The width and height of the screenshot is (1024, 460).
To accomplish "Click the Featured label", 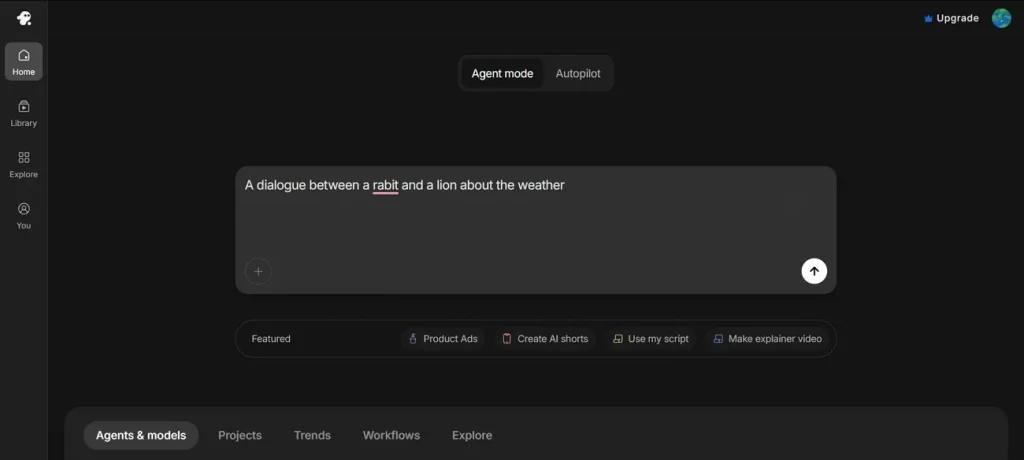I will click(271, 338).
